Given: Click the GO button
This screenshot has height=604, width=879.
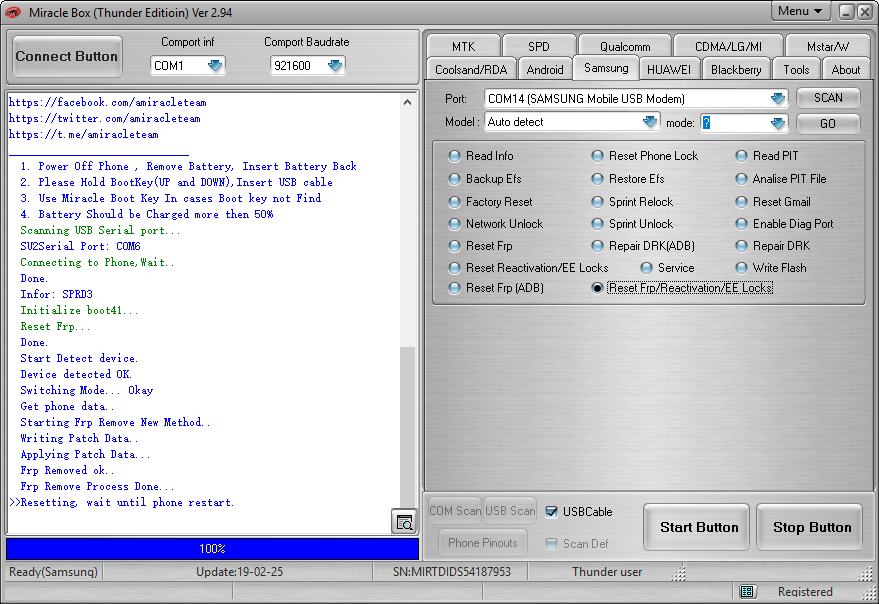Looking at the screenshot, I should pos(828,123).
